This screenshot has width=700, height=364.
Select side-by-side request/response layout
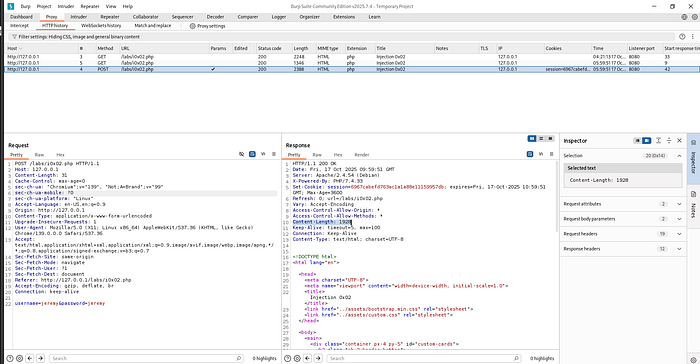[x=532, y=139]
